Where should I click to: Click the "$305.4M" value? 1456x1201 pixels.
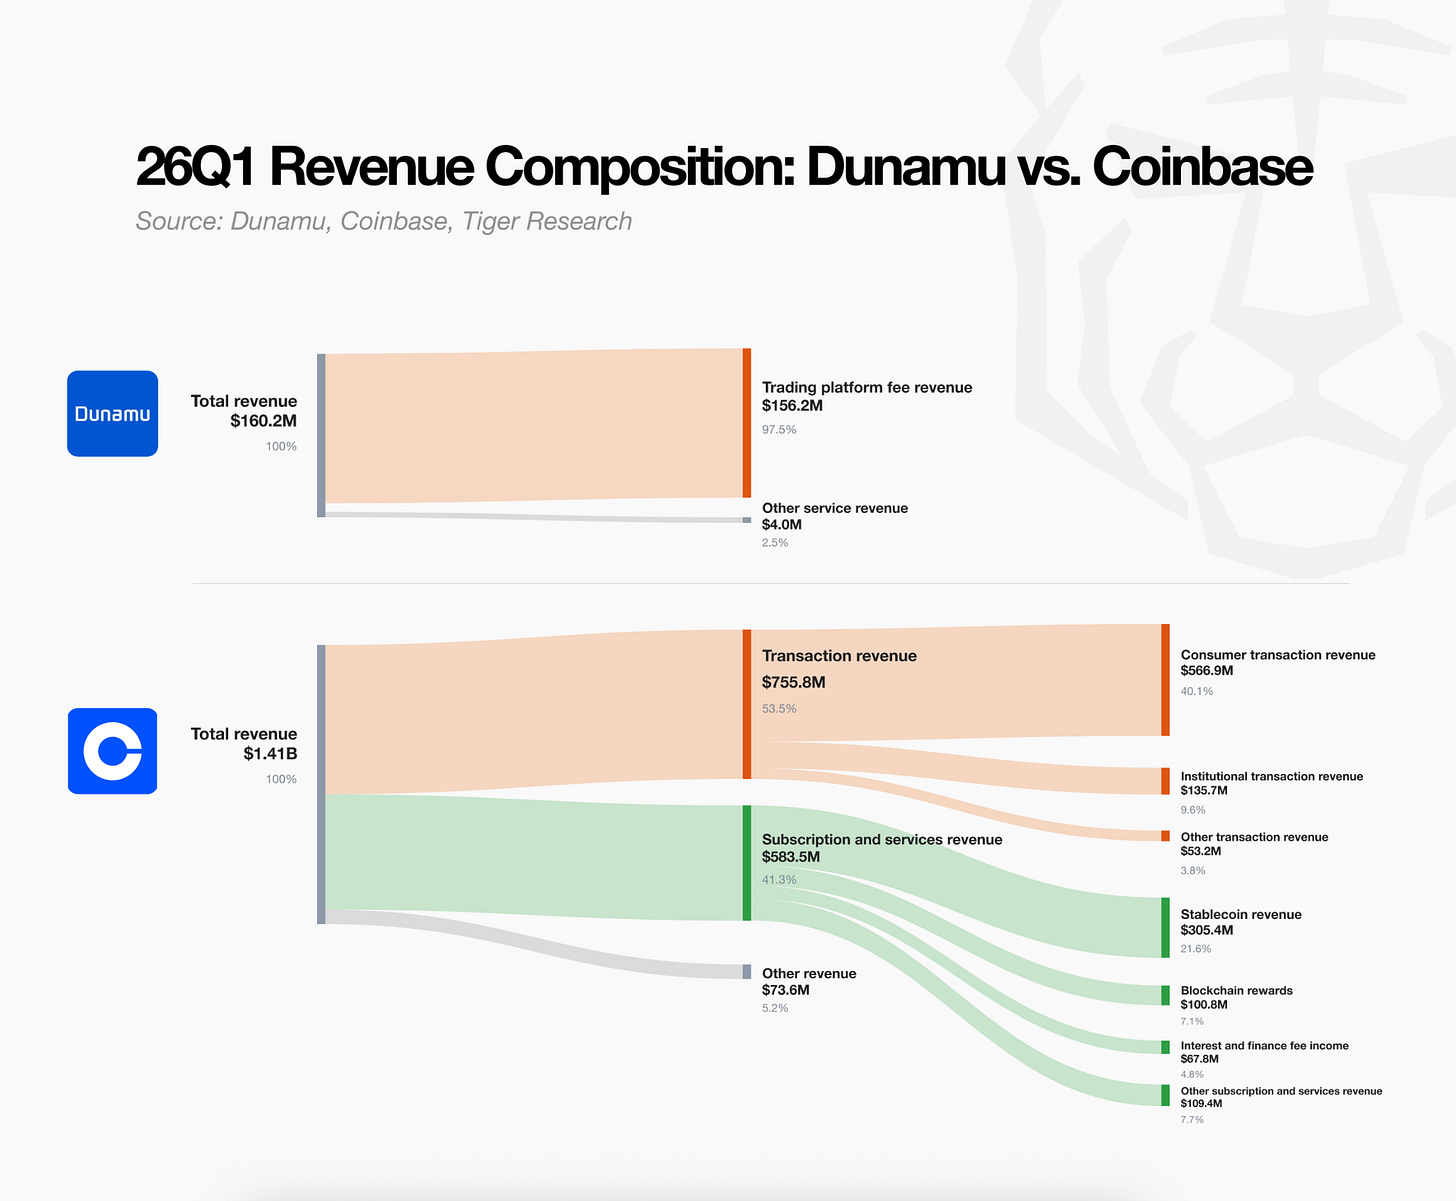pyautogui.click(x=1207, y=930)
